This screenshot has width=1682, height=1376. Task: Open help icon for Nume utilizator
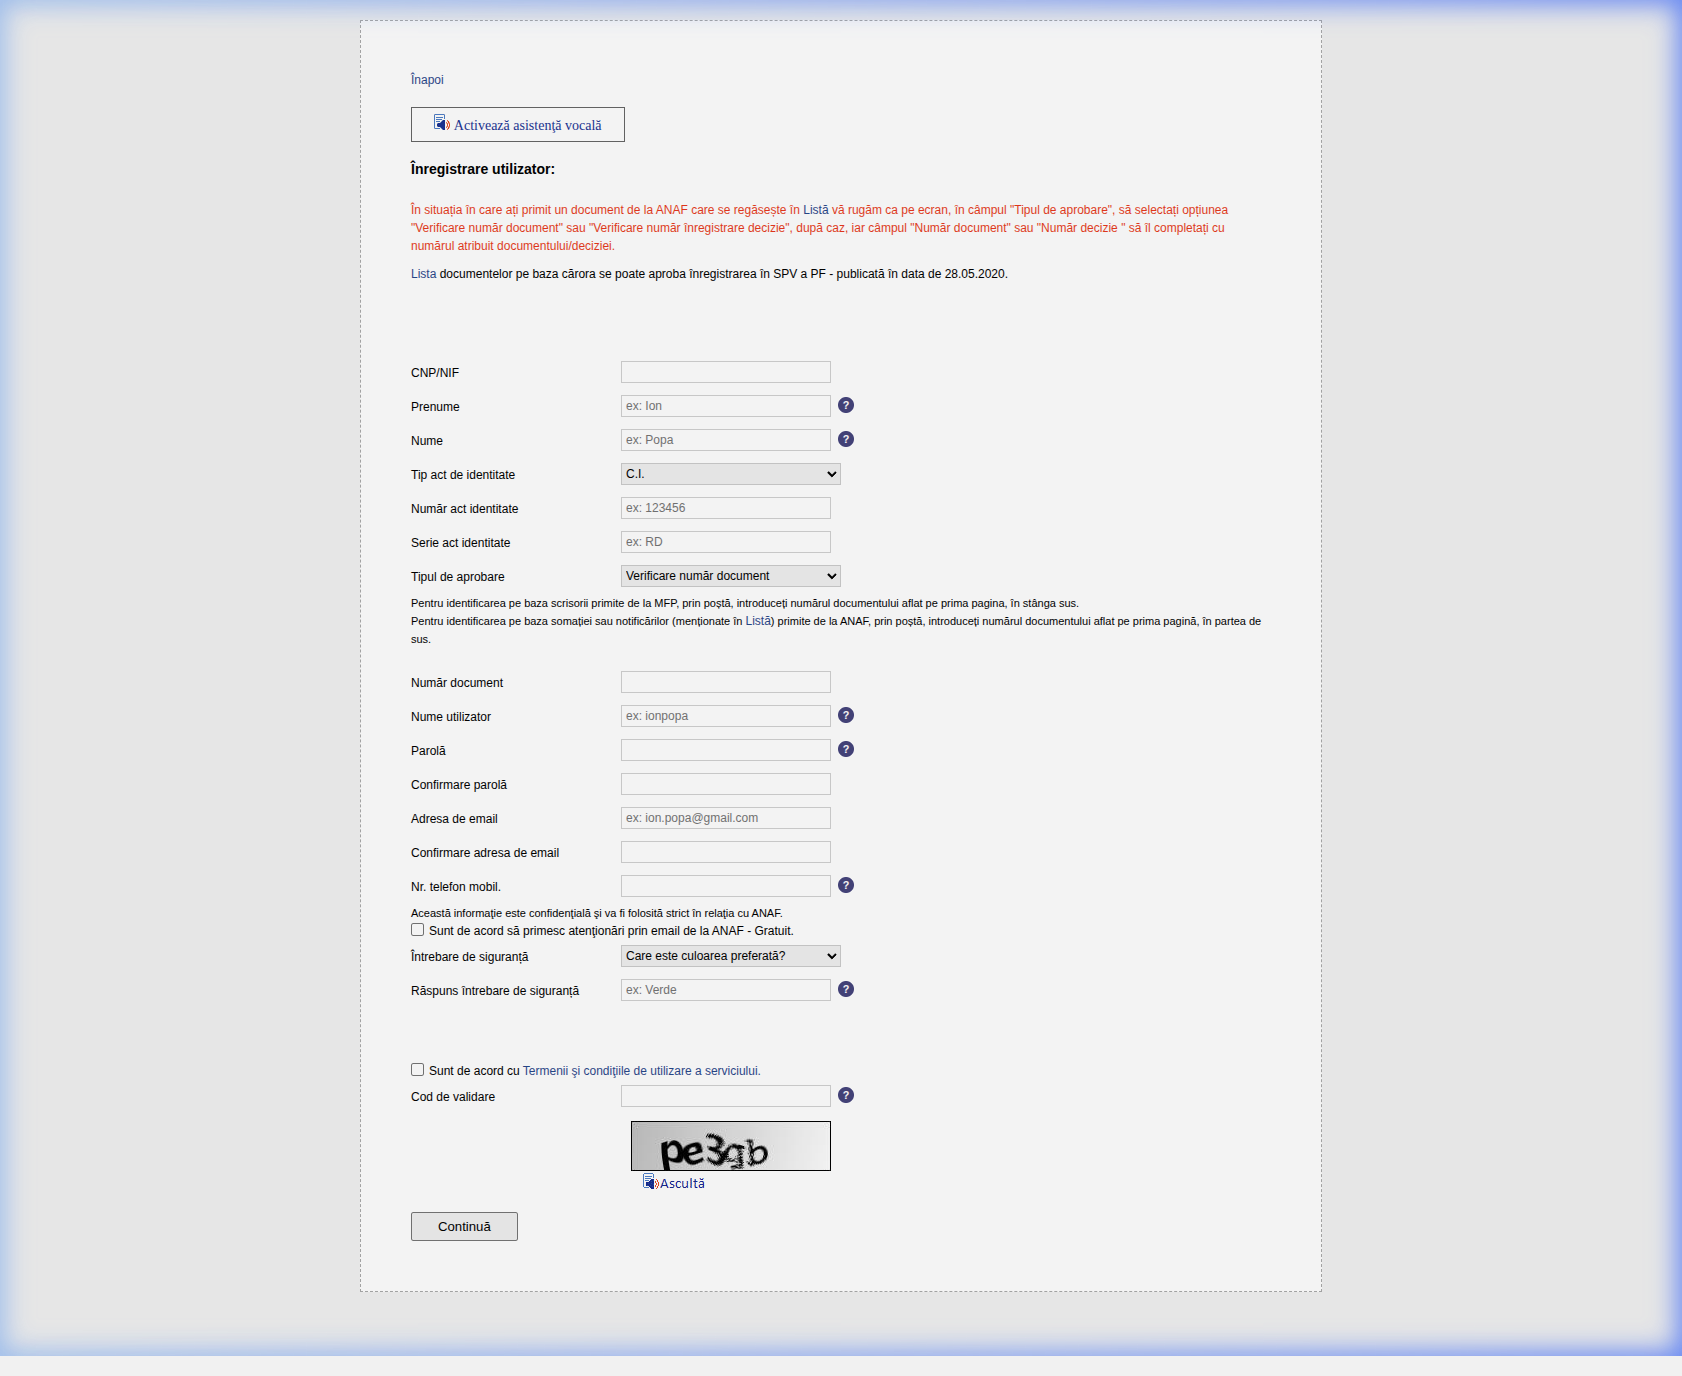(846, 715)
